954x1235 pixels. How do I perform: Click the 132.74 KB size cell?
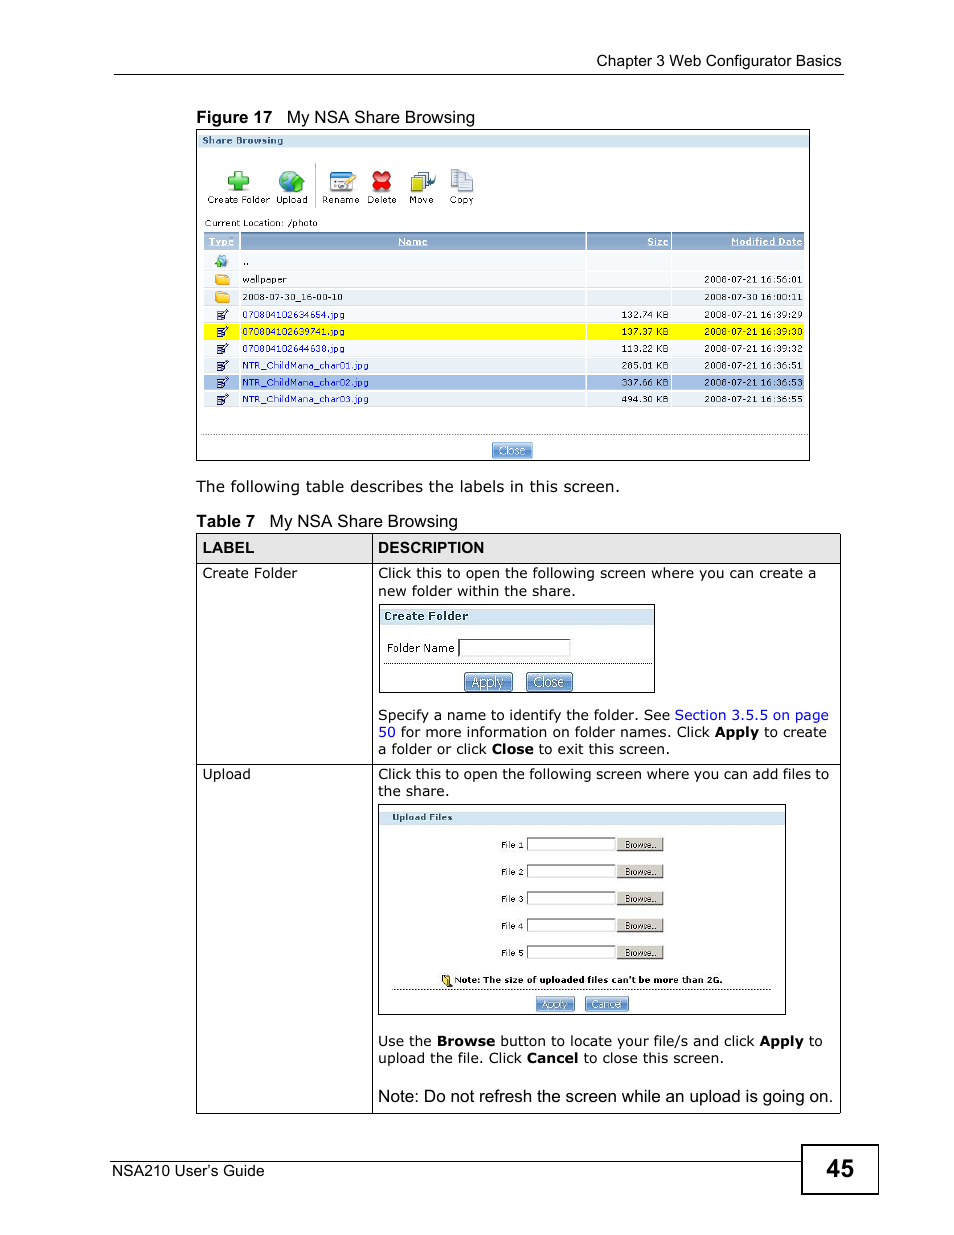pos(645,315)
